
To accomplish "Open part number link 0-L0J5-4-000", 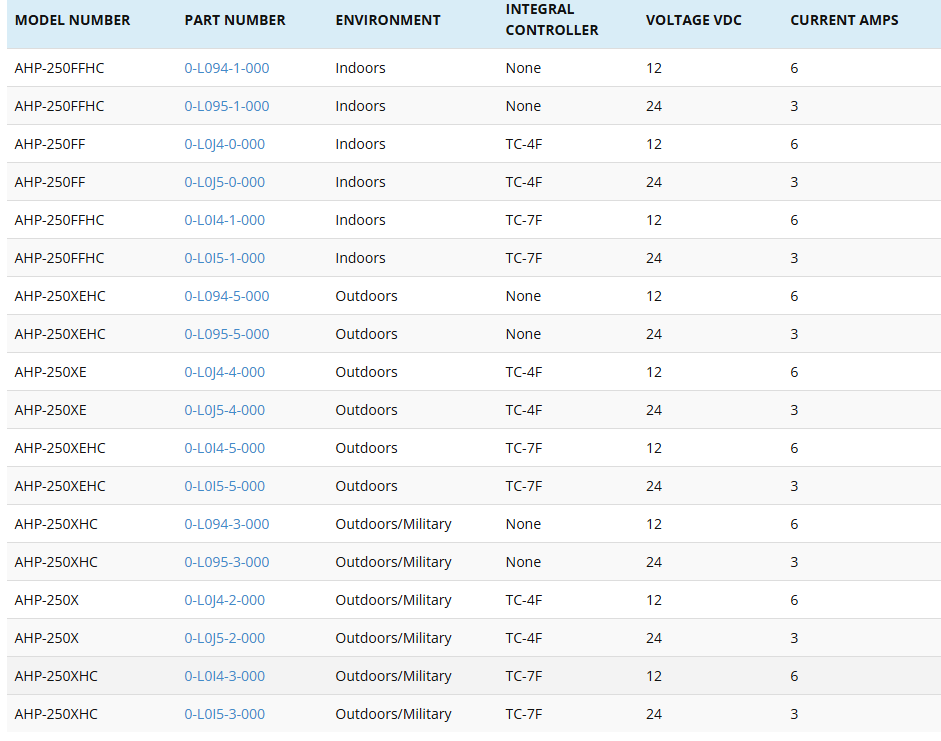I will coord(224,410).
